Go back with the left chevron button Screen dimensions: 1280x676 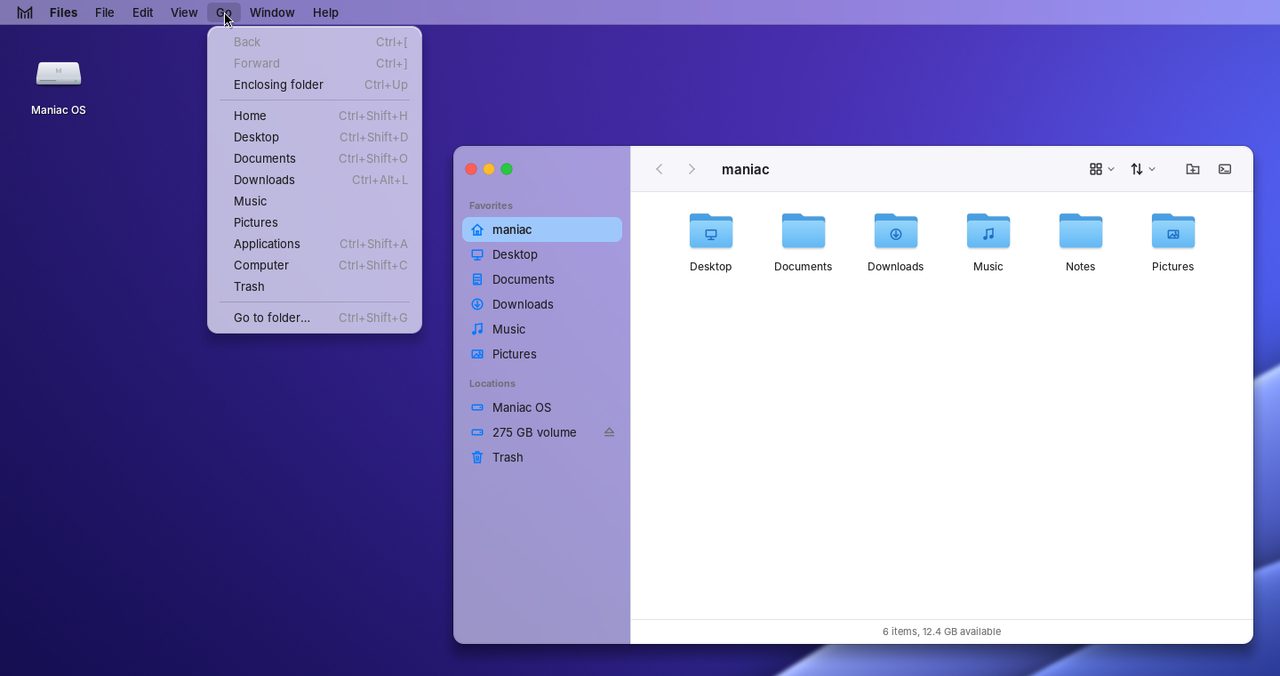click(x=659, y=169)
